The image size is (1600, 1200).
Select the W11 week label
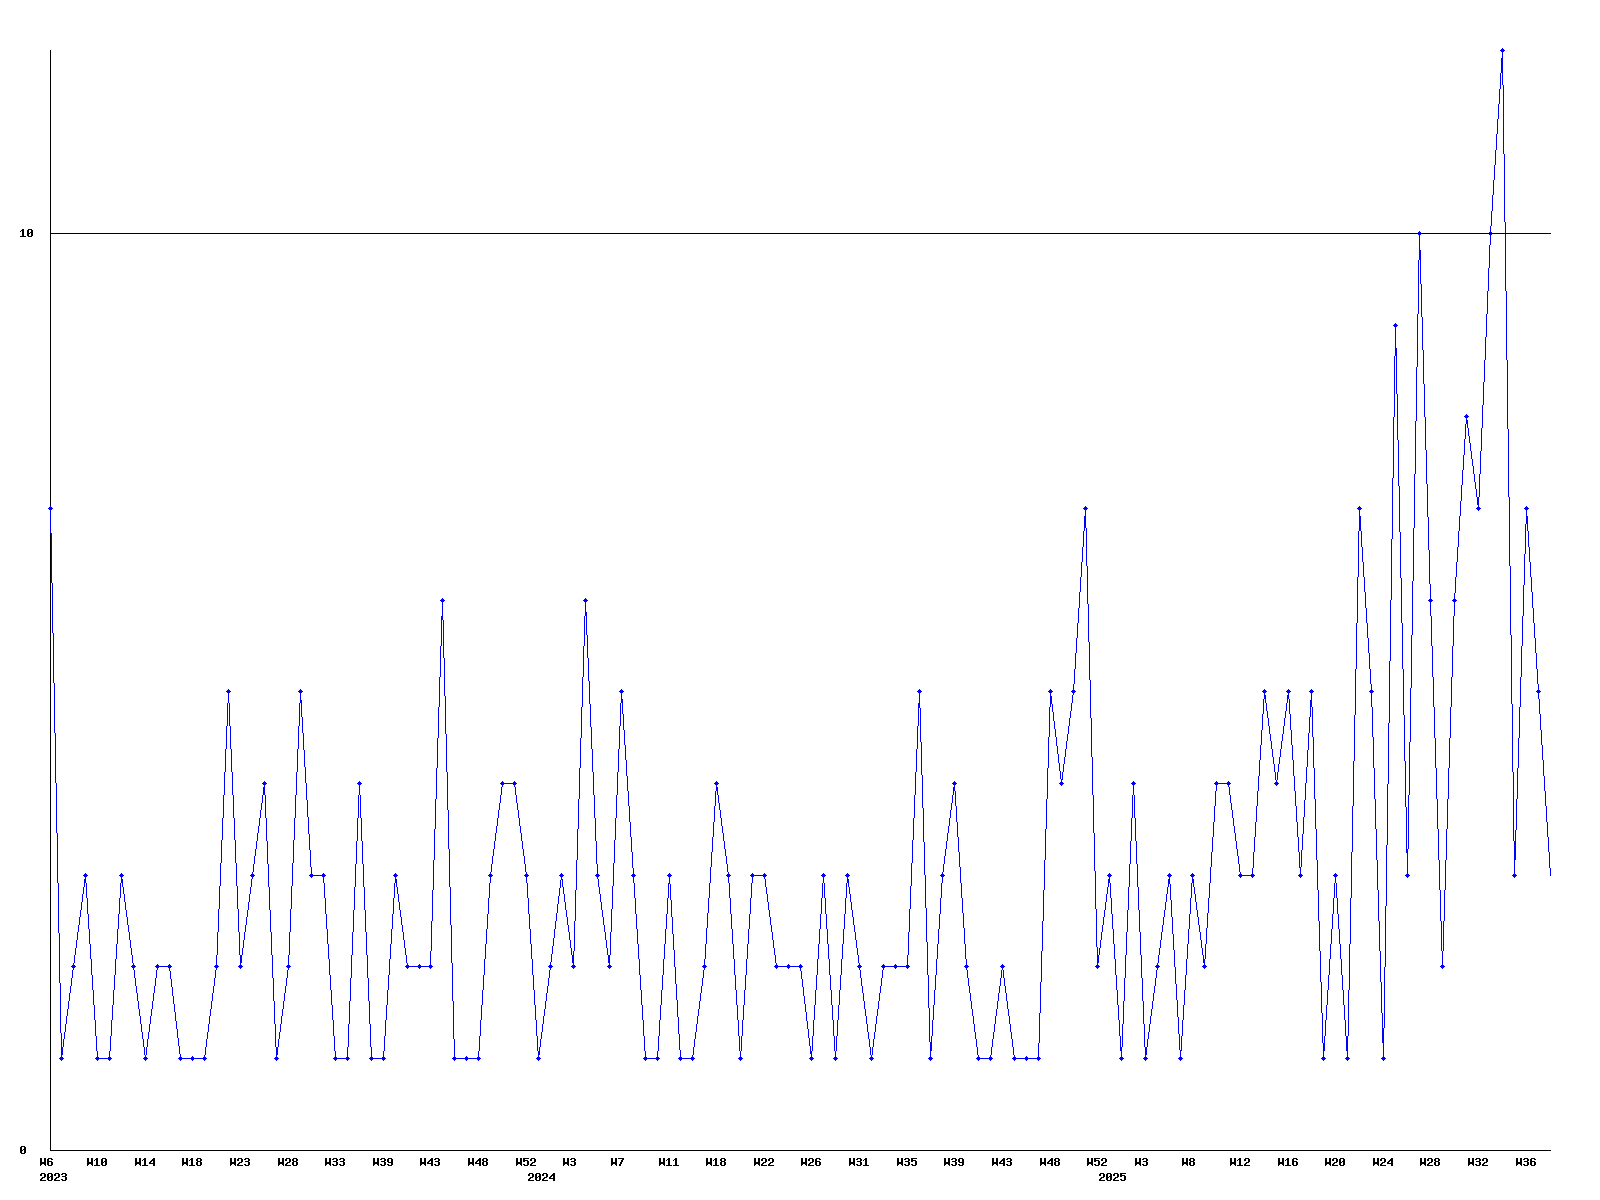(669, 1162)
